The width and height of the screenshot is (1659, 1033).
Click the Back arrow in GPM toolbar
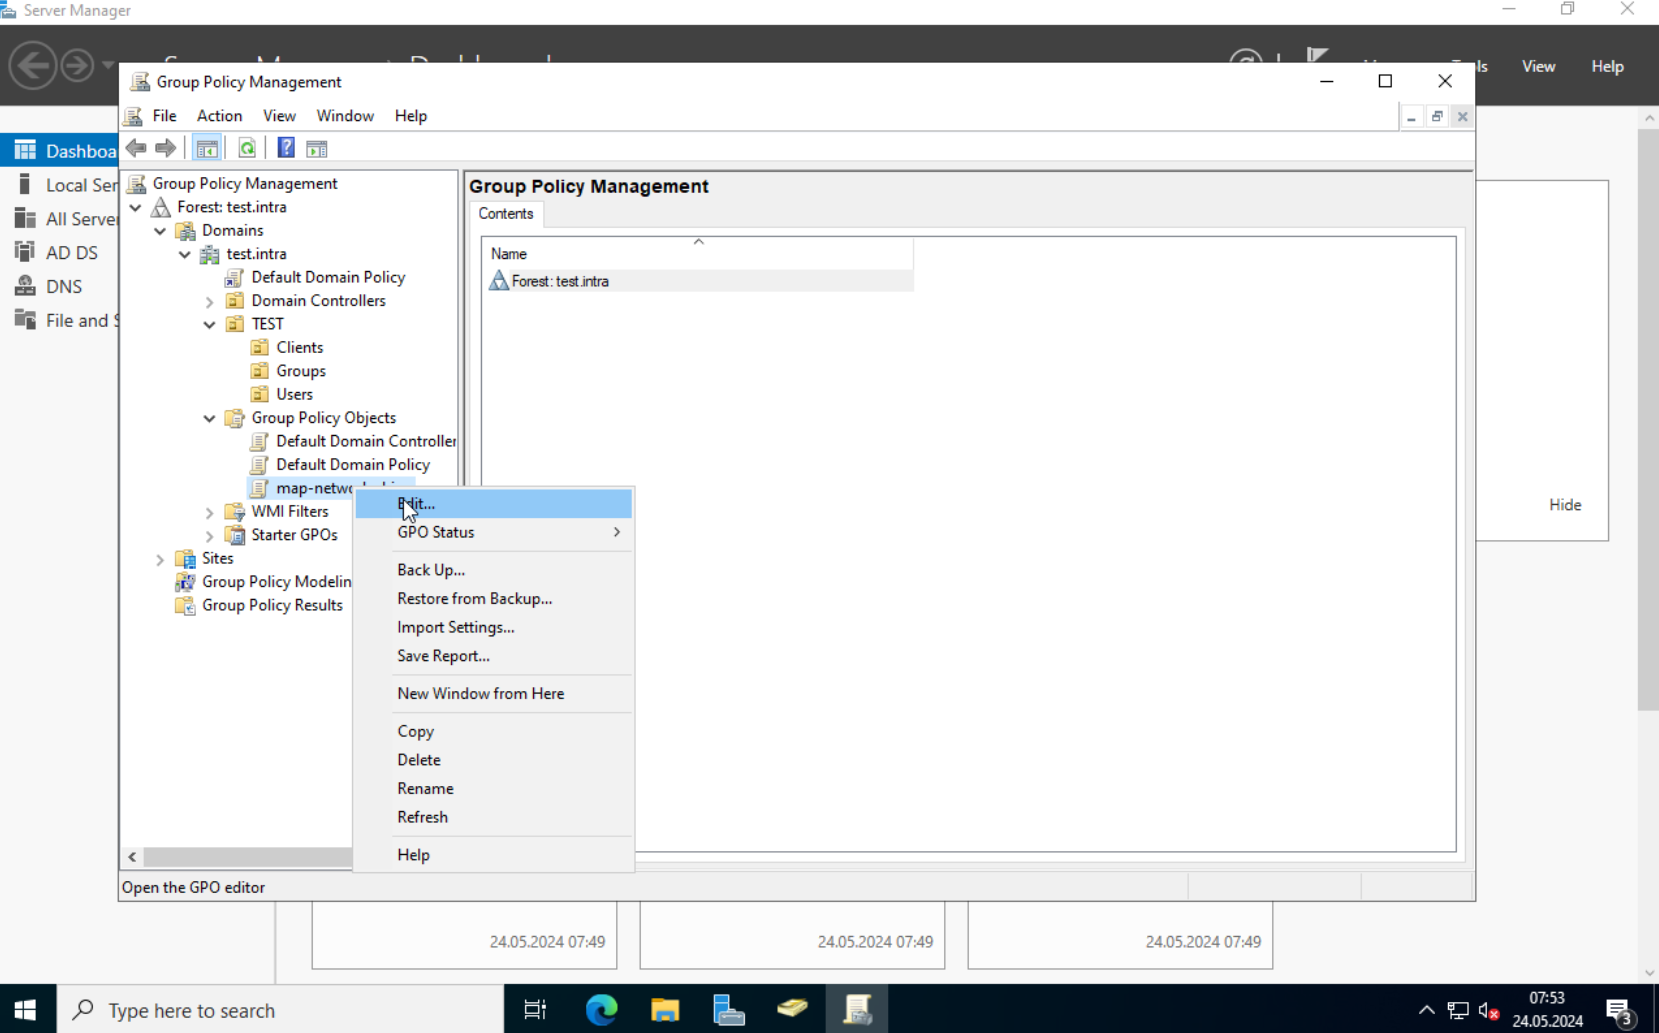(x=136, y=148)
